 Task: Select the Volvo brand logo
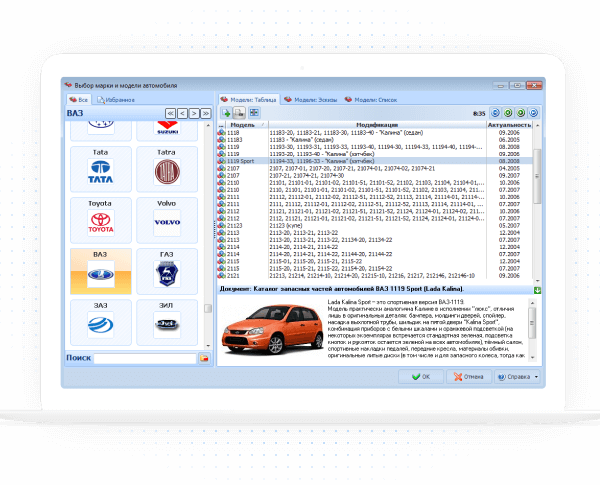pos(167,223)
